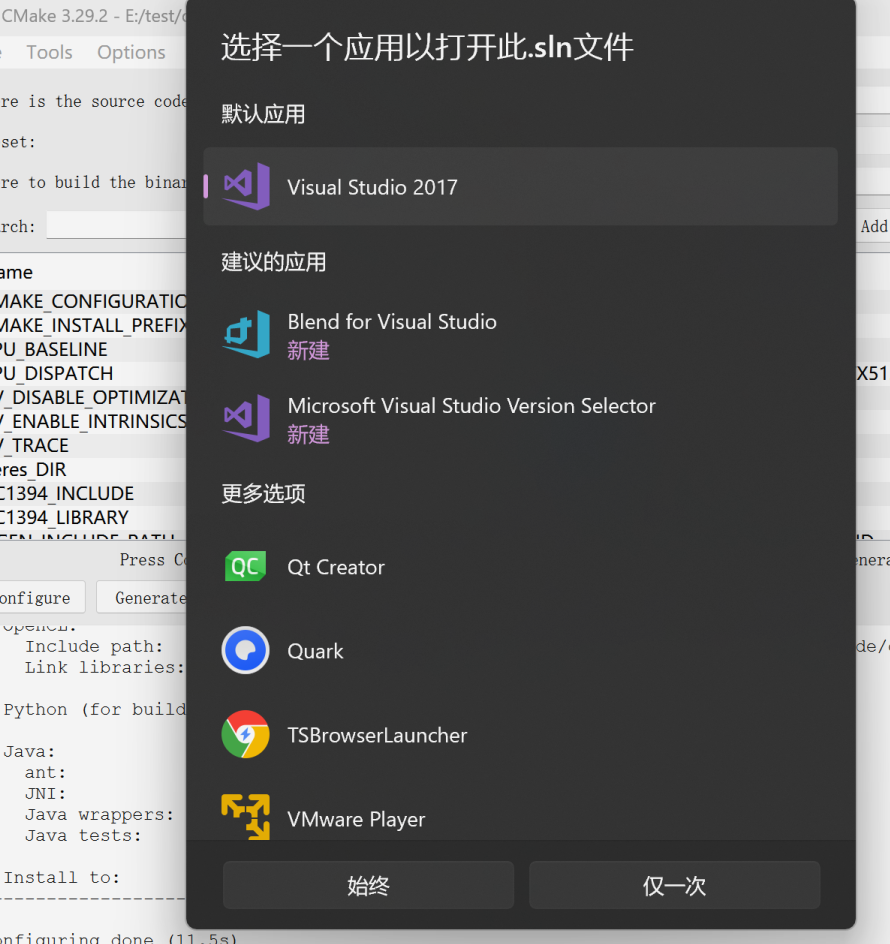
Task: Open the Tools menu in CMake
Action: coord(48,52)
